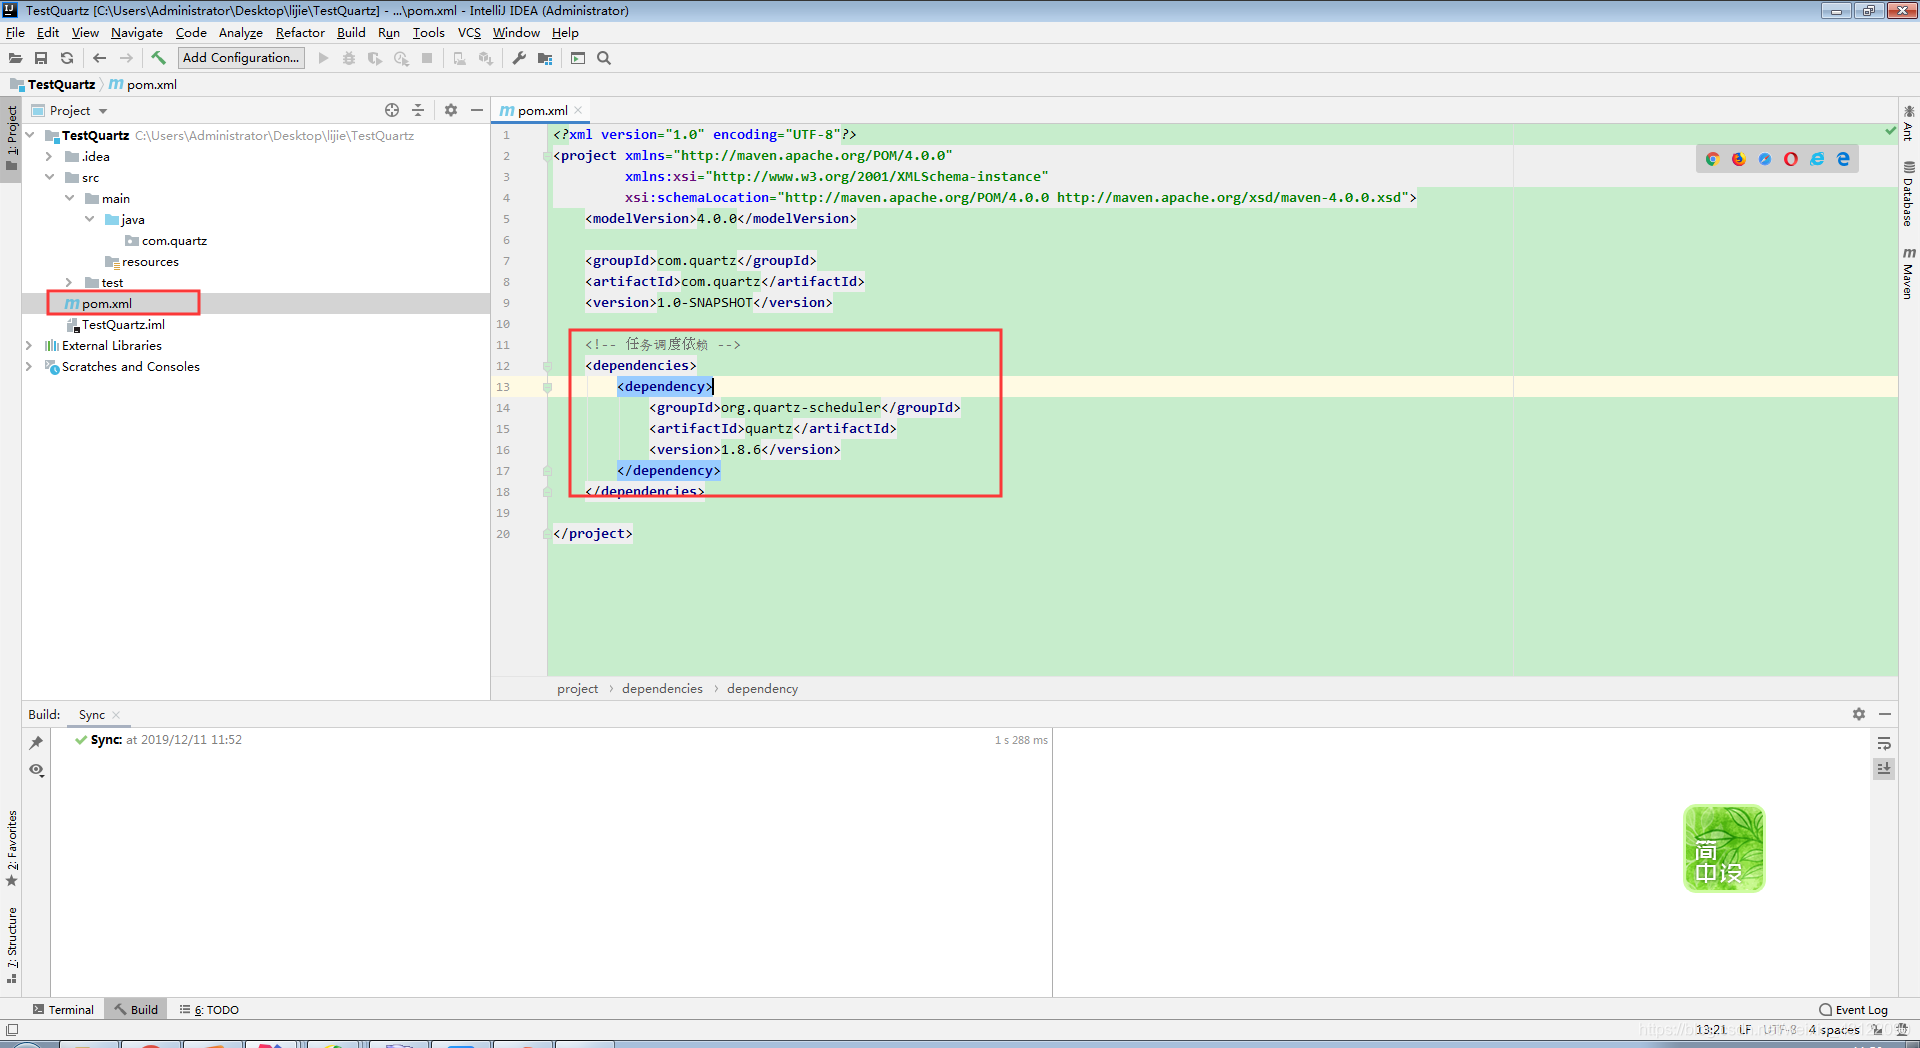Click the Build tab at bottom
The height and width of the screenshot is (1048, 1920).
[136, 1009]
